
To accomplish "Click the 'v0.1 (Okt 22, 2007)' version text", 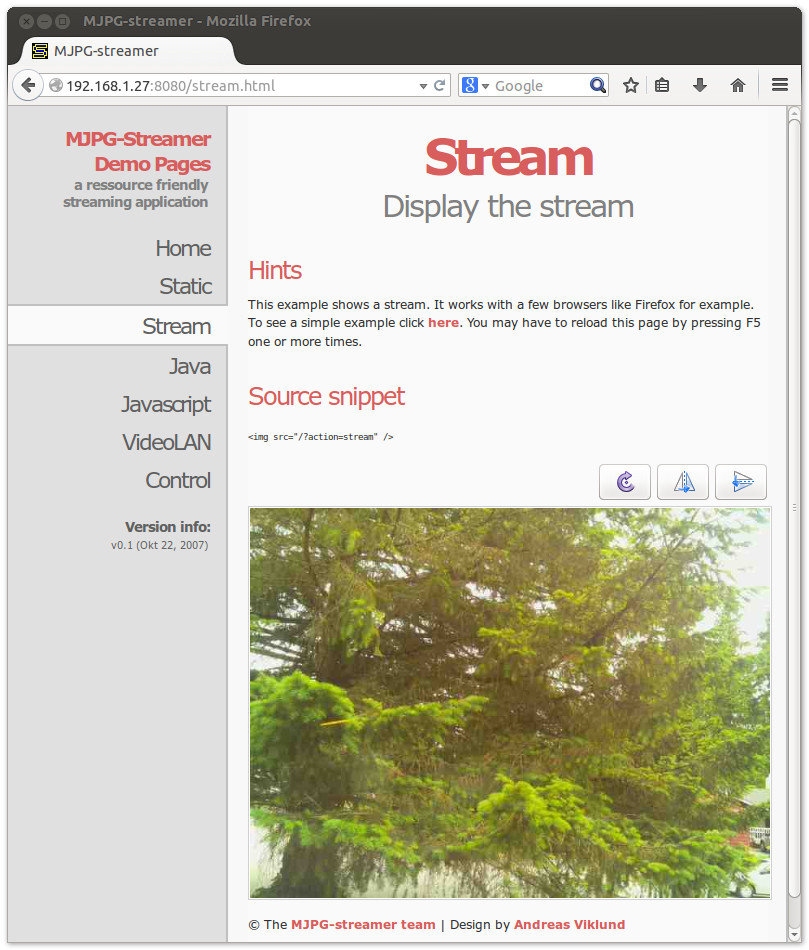I will click(x=159, y=545).
